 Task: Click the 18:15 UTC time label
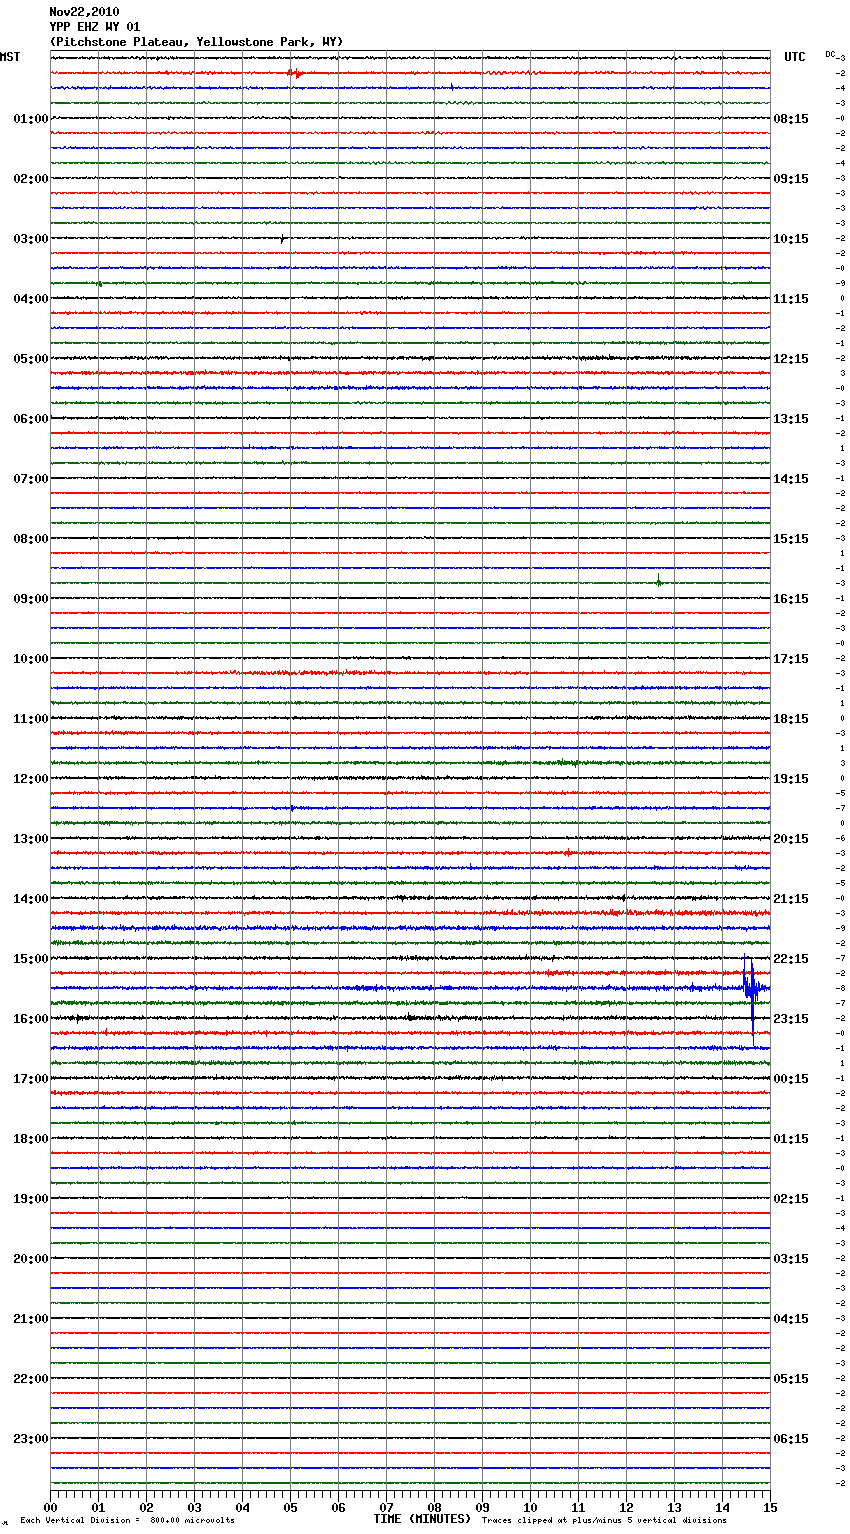coord(791,719)
